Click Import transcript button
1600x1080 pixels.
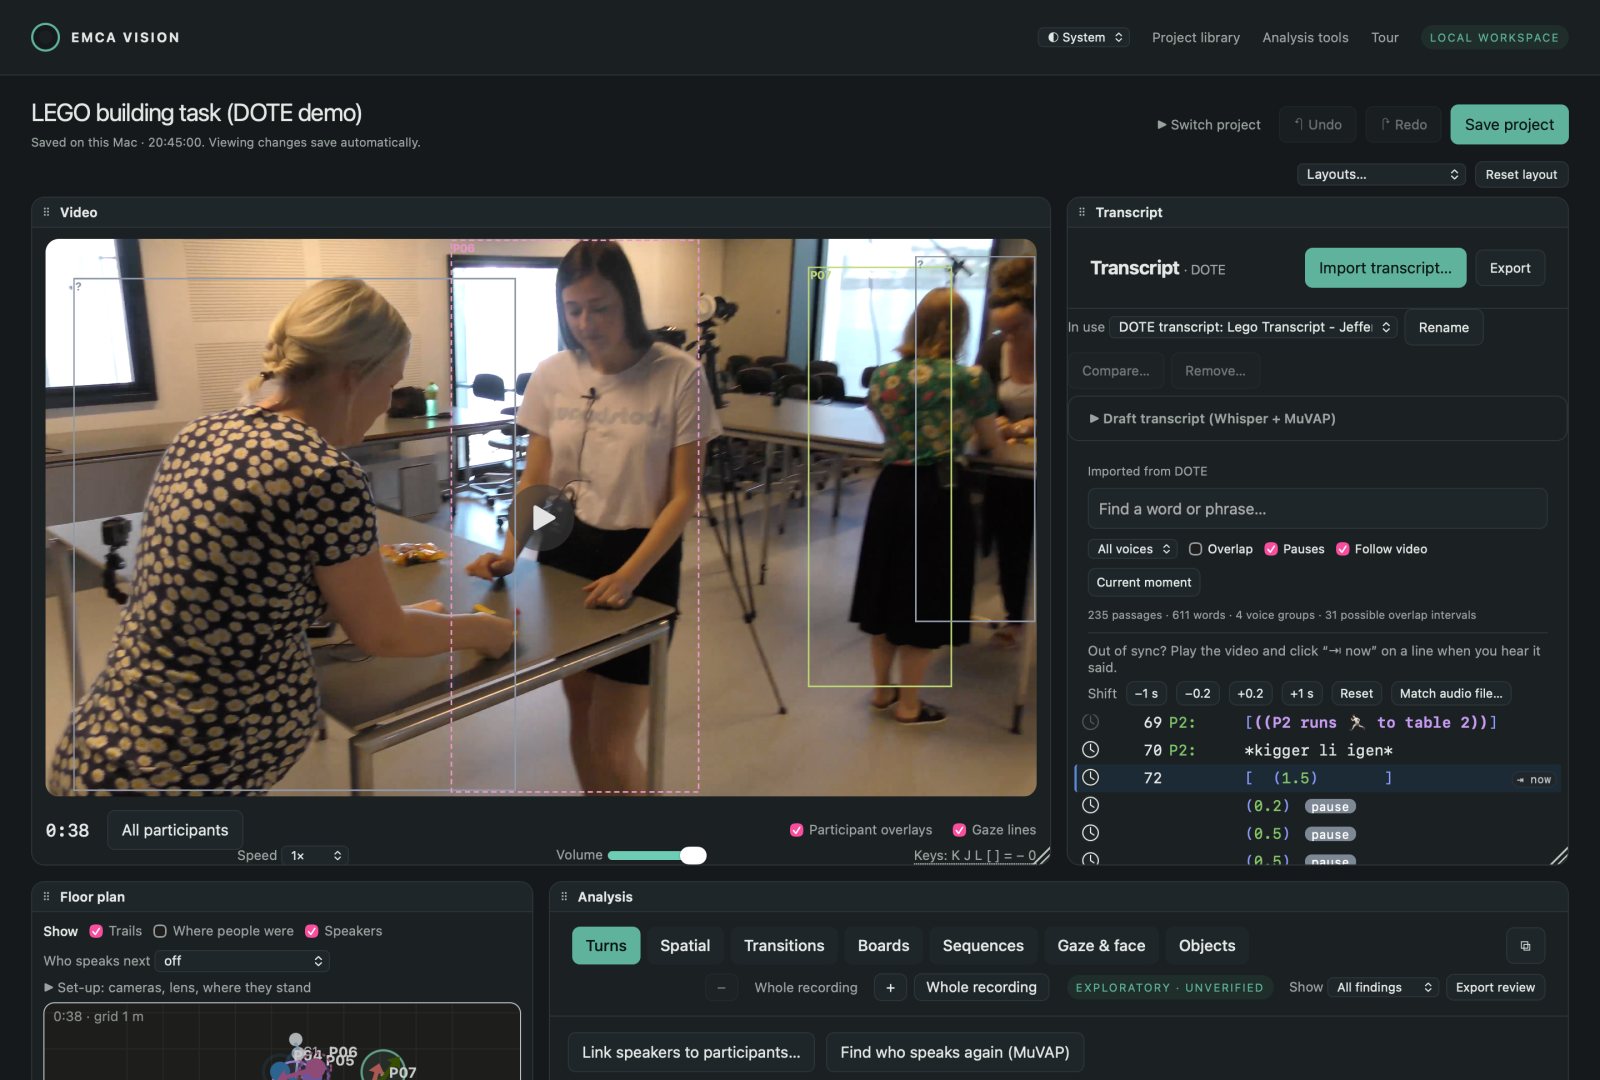tap(1385, 268)
